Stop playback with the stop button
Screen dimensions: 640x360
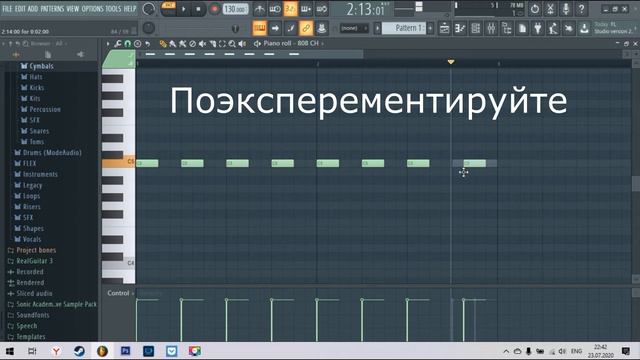198,9
